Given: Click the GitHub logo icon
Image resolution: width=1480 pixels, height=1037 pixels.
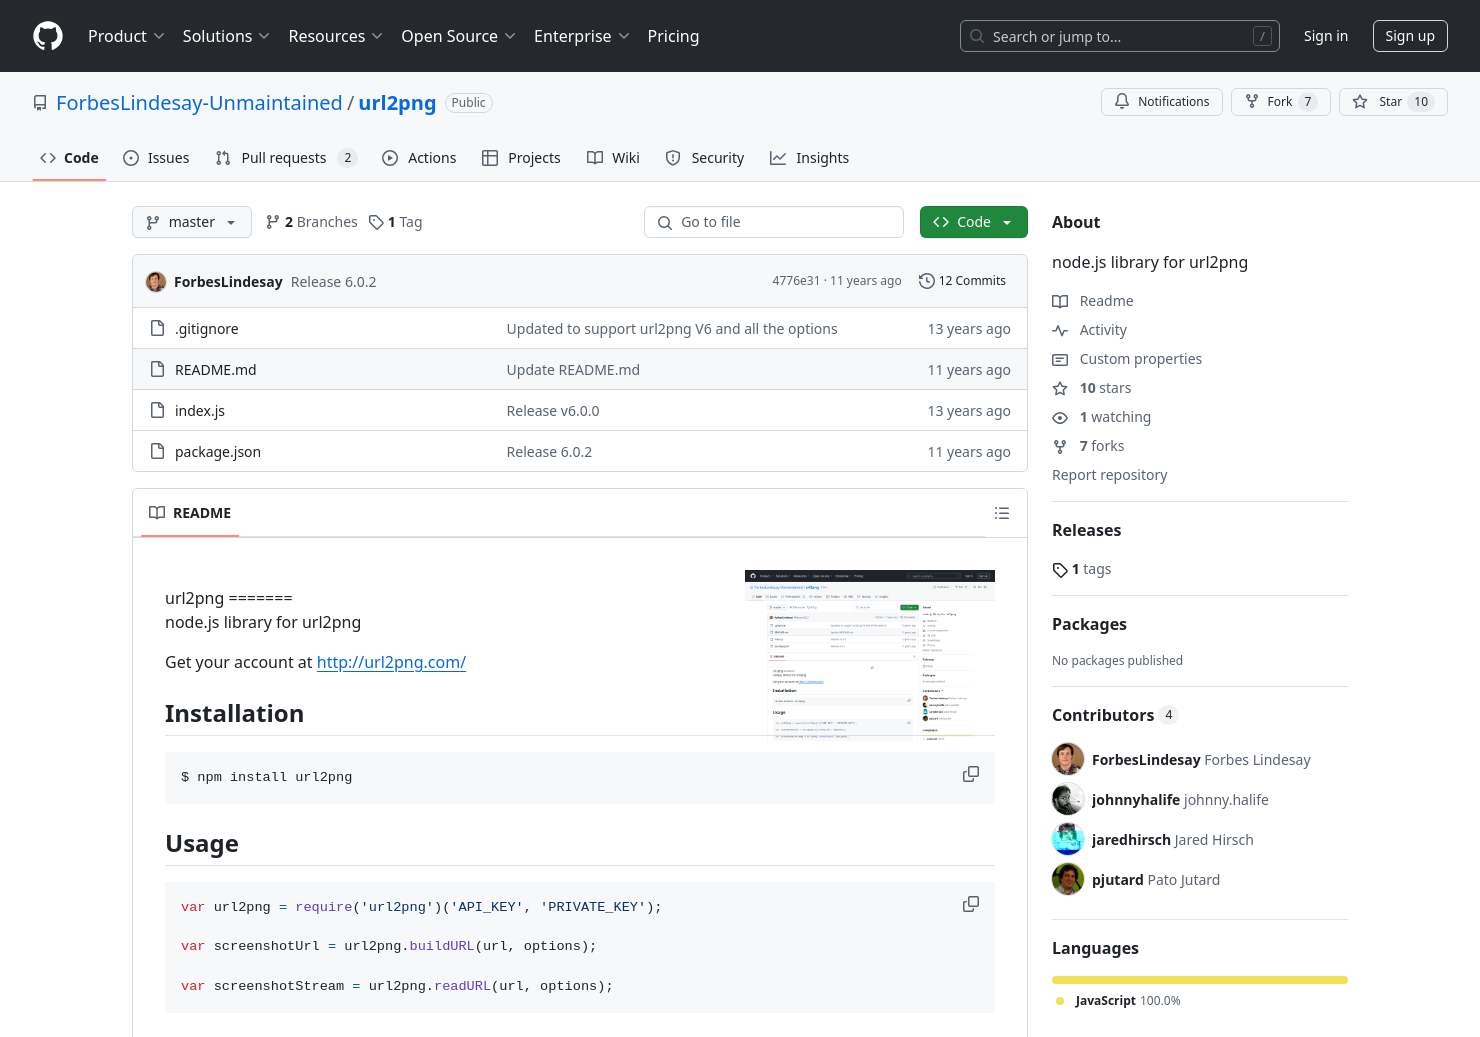Looking at the screenshot, I should point(48,36).
